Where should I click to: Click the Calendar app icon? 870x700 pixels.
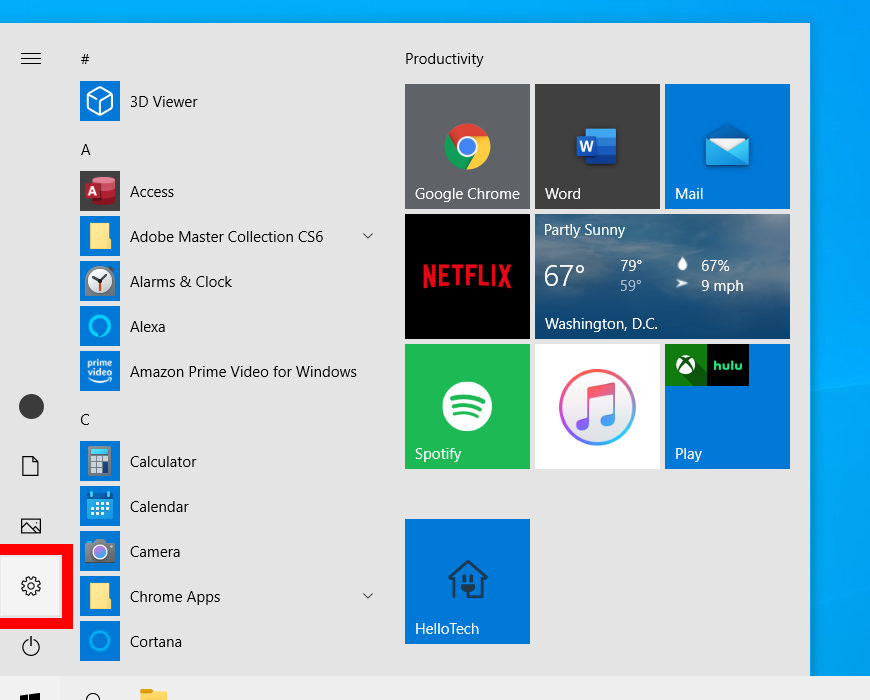[100, 506]
